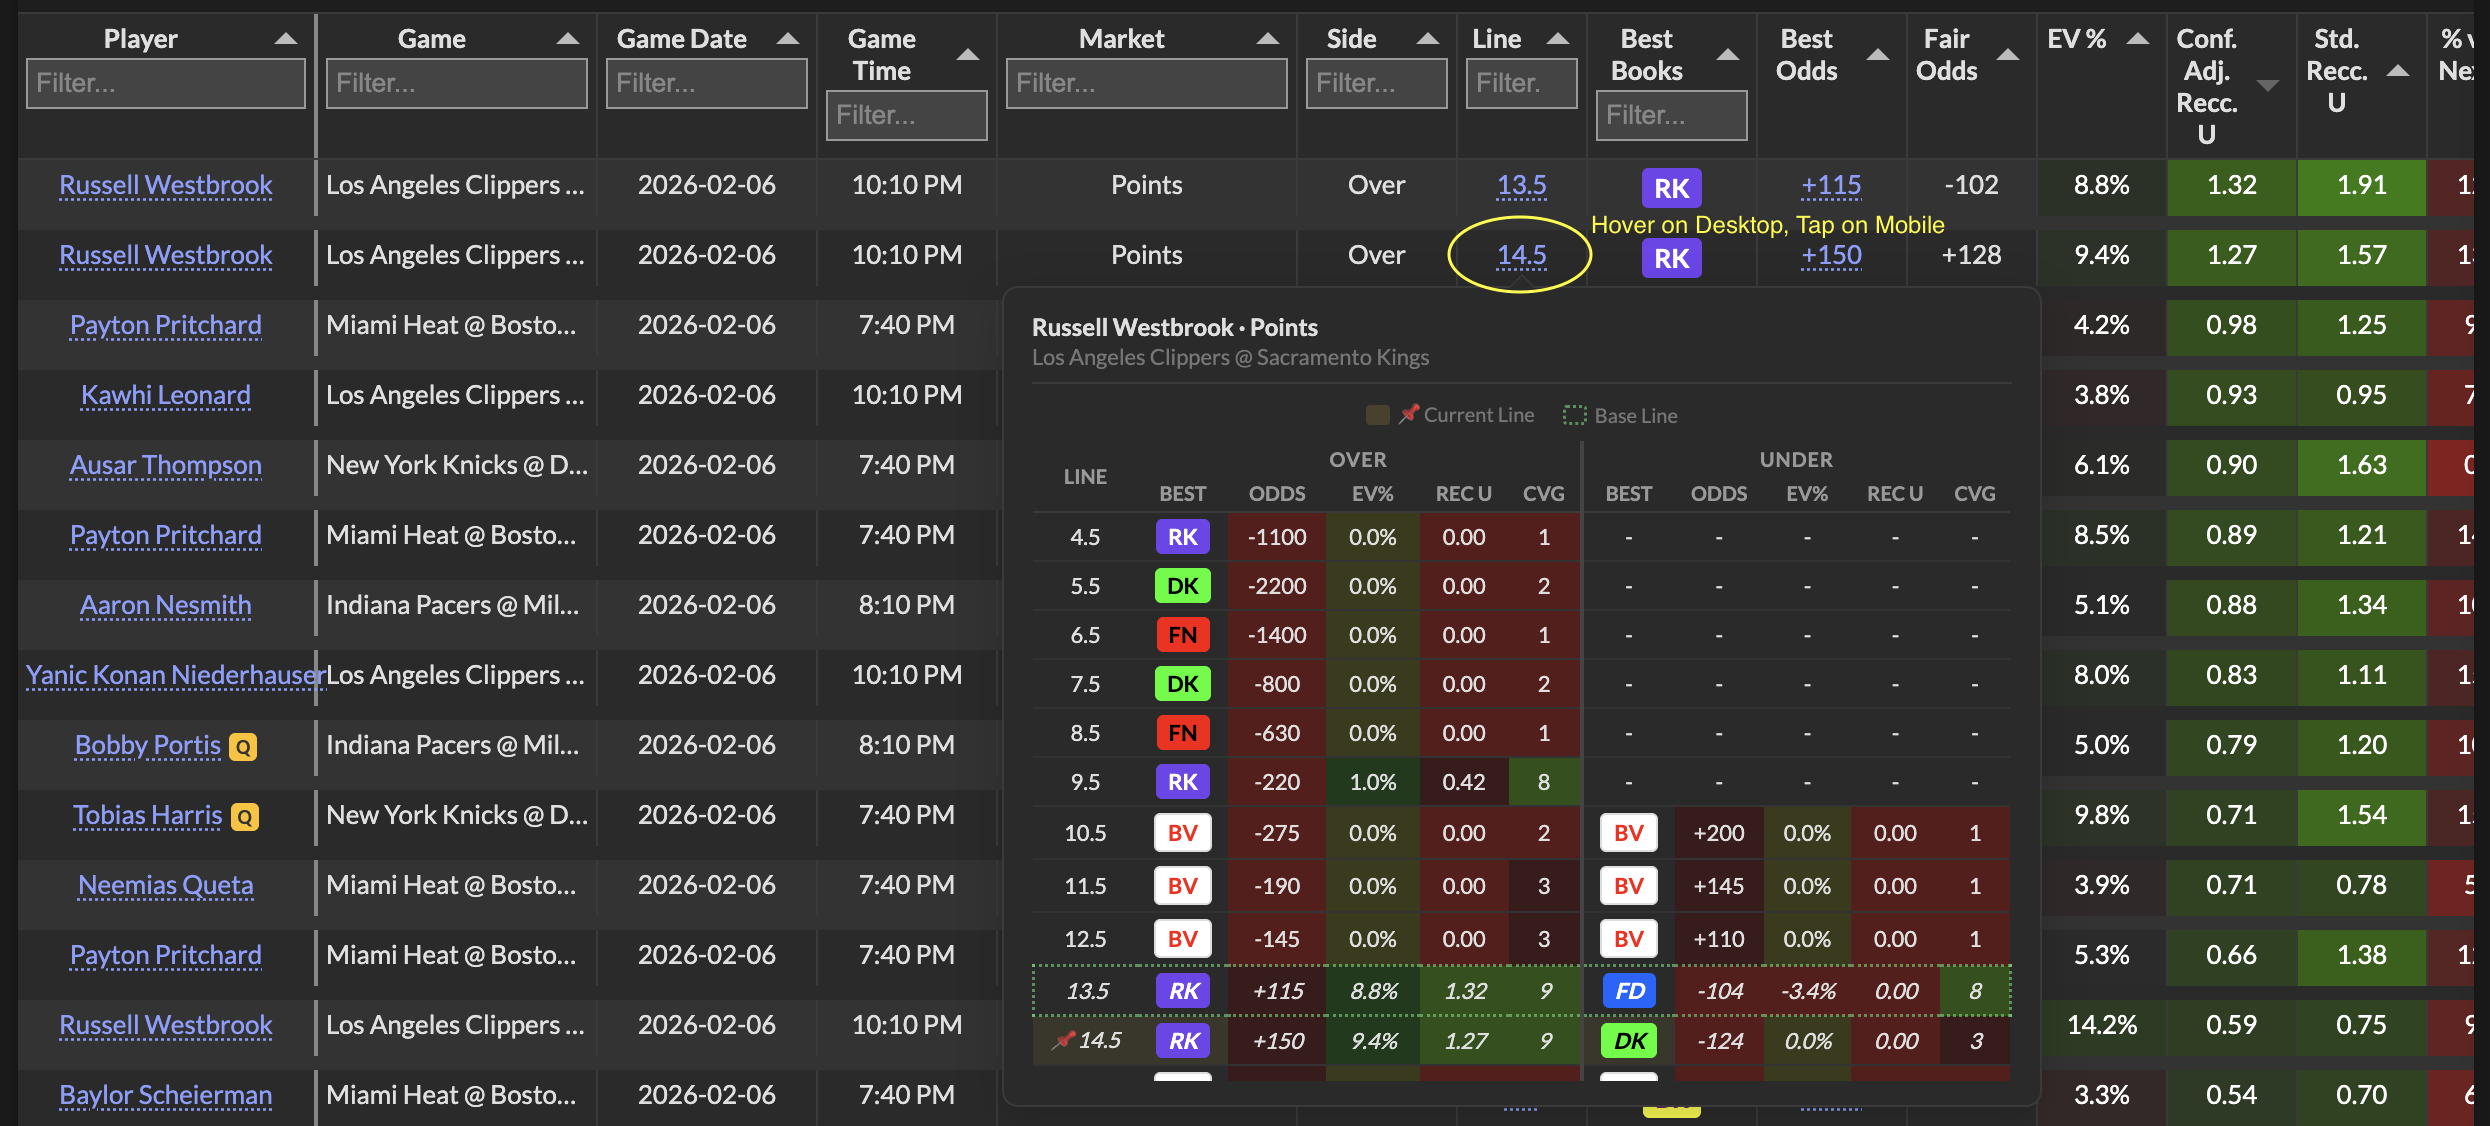
Task: Click the +115 best odds link
Action: coord(1830,185)
